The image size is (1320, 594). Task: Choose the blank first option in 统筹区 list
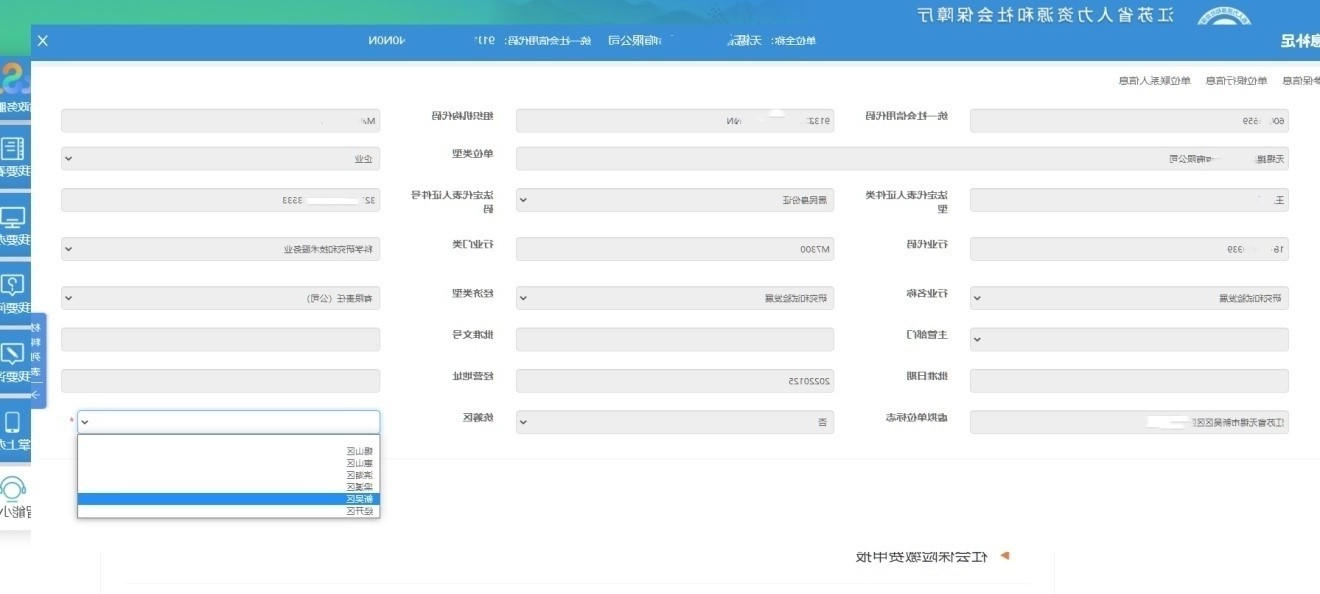[x=229, y=440]
